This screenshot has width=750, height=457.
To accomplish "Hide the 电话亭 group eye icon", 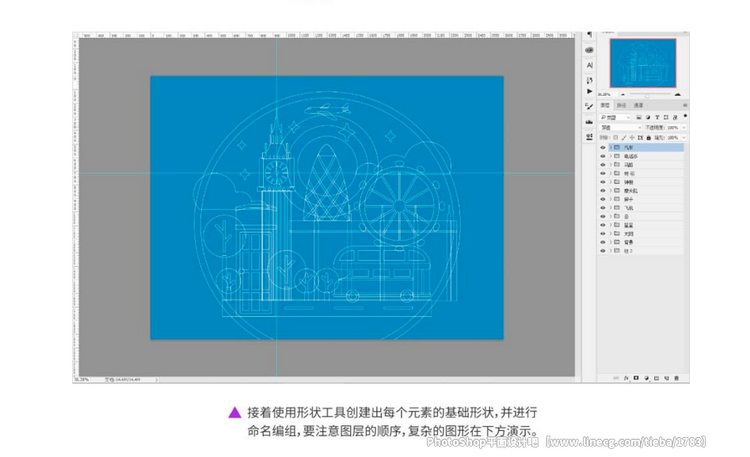I will (x=603, y=156).
